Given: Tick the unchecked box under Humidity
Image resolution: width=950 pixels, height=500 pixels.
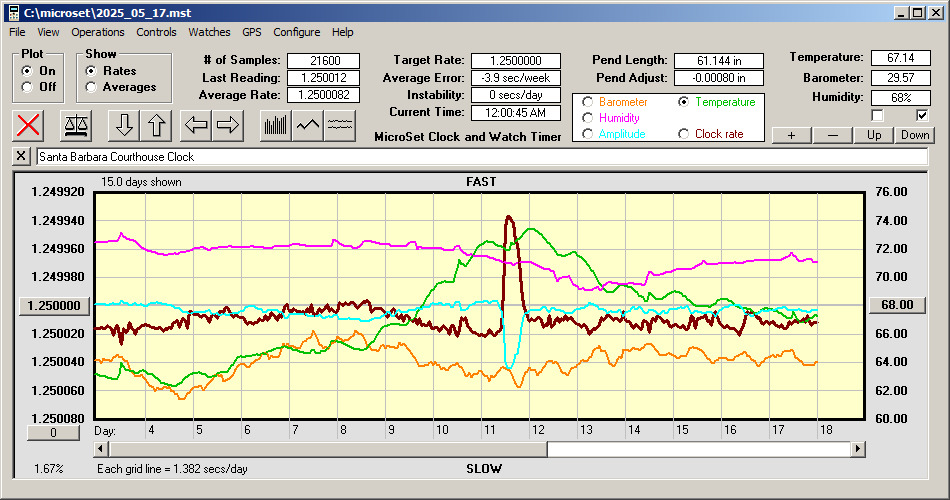Looking at the screenshot, I should pyautogui.click(x=878, y=115).
